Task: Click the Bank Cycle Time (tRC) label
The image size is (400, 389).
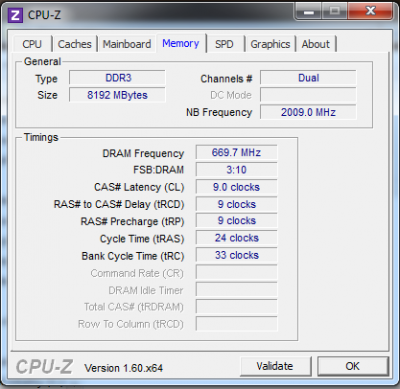Action: click(133, 256)
